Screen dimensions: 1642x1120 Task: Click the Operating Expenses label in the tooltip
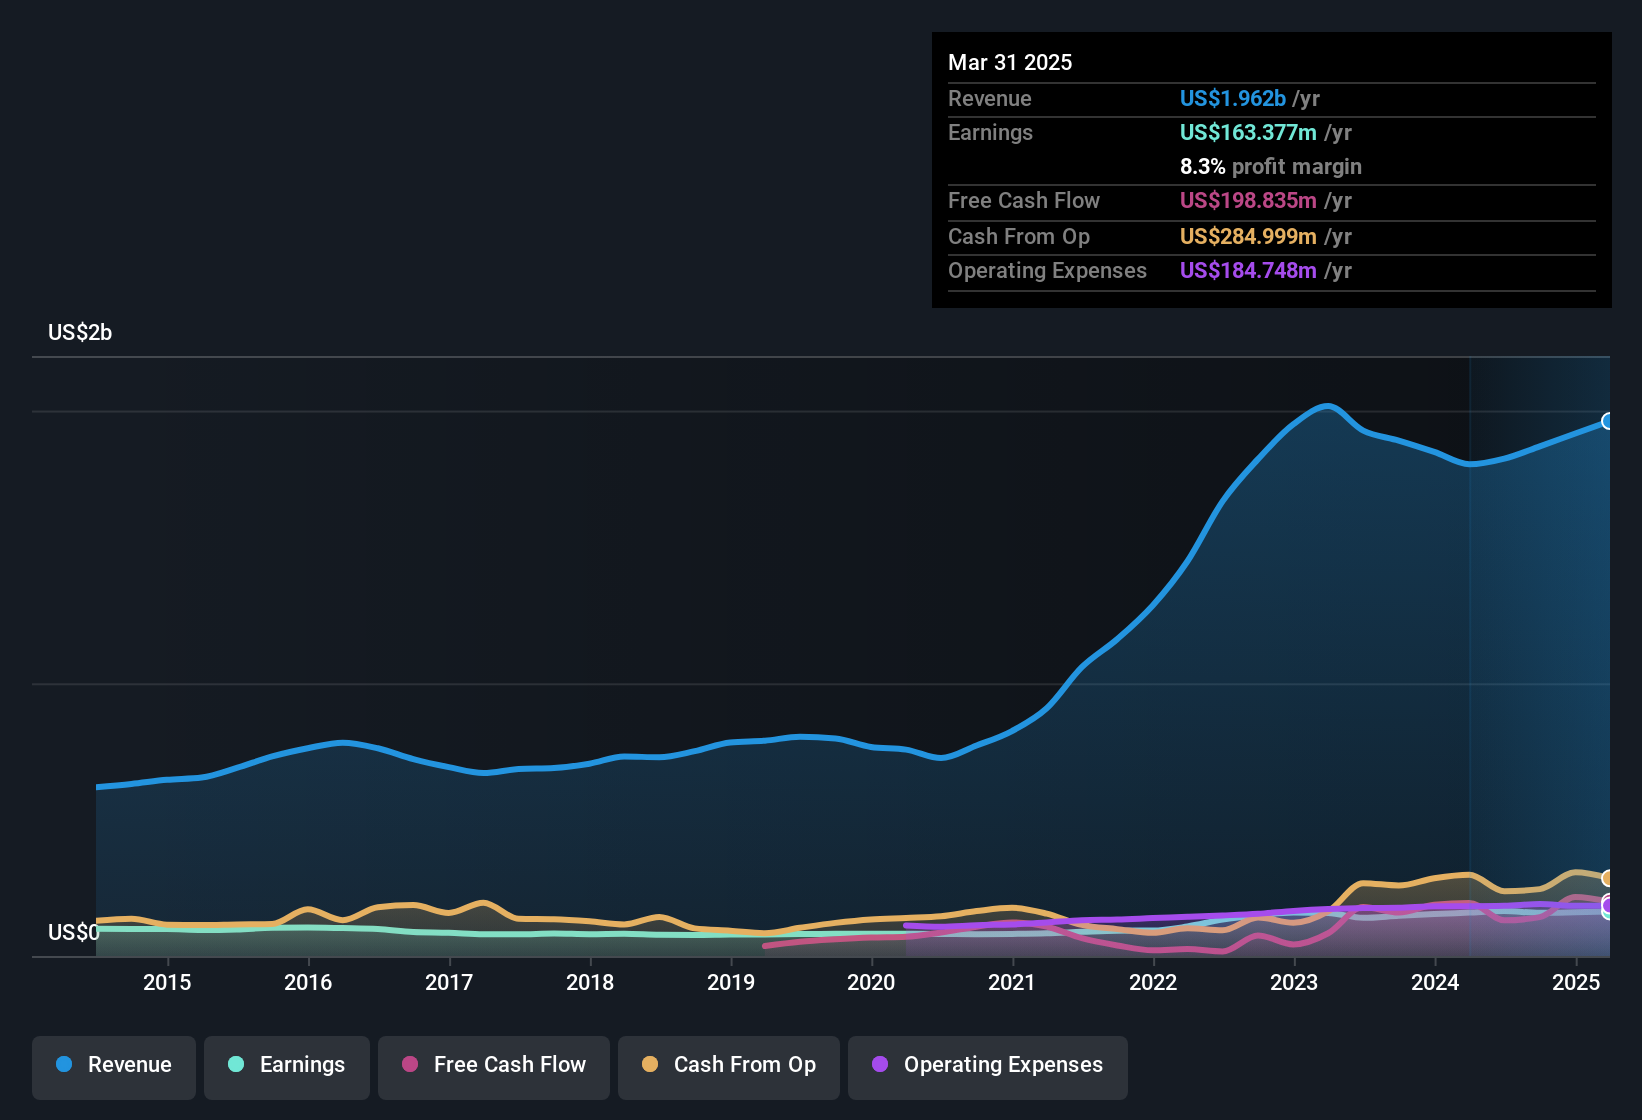pos(1047,271)
